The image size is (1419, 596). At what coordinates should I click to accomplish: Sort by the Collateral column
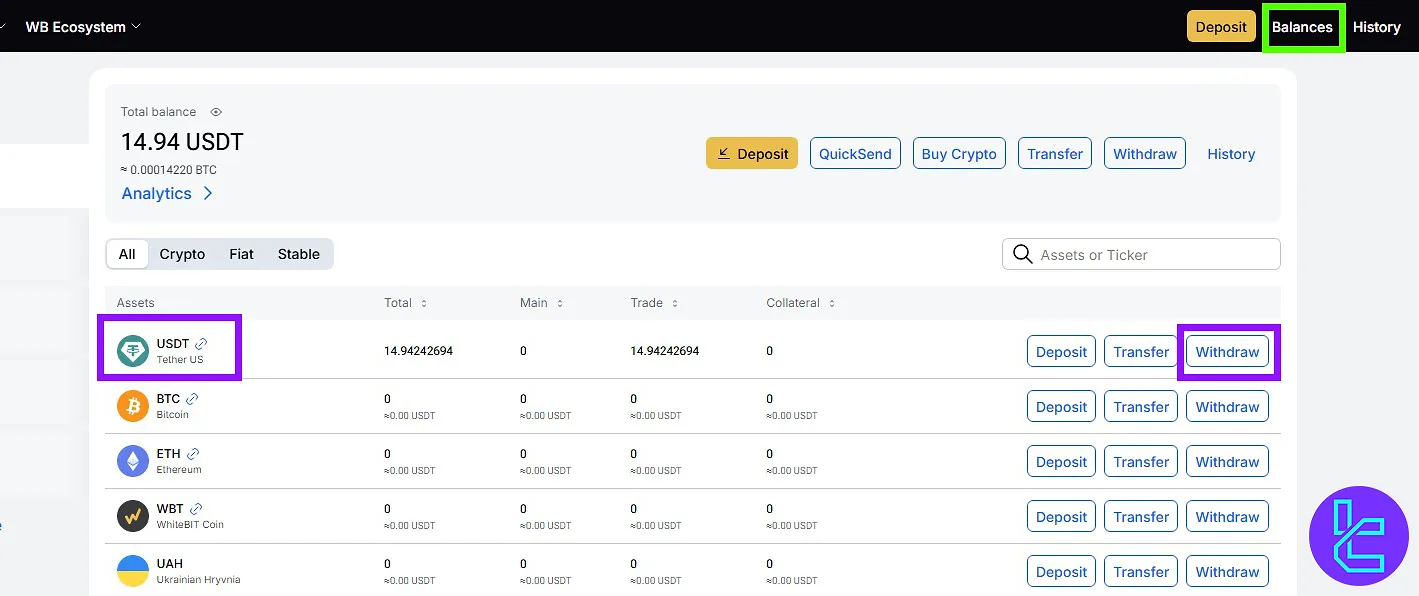click(801, 303)
